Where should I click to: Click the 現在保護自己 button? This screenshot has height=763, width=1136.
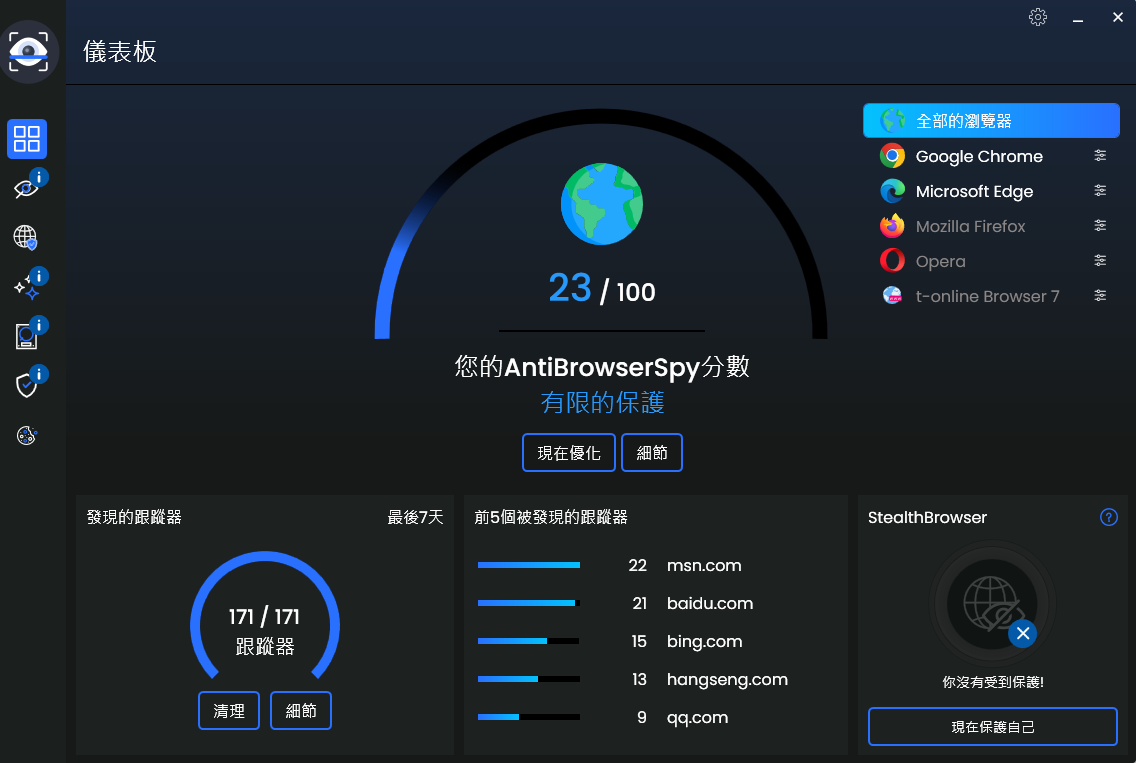click(993, 727)
